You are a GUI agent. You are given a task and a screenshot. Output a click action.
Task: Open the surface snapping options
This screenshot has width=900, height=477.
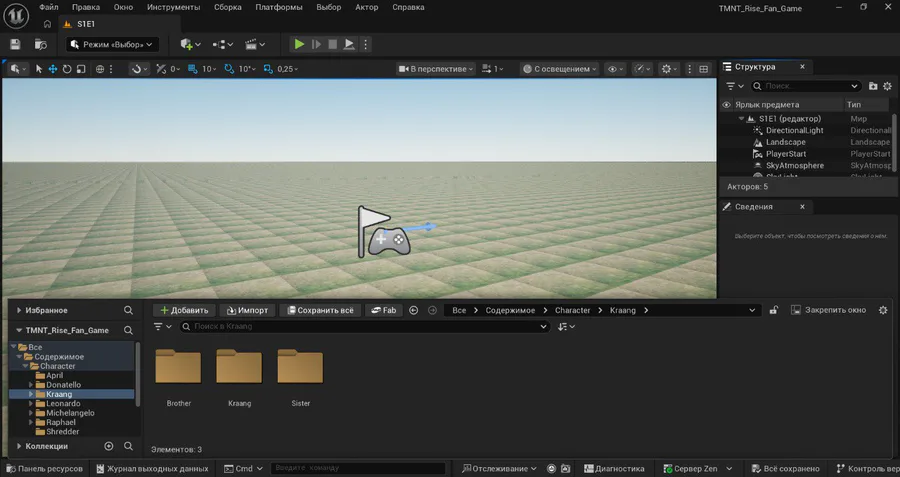click(138, 69)
